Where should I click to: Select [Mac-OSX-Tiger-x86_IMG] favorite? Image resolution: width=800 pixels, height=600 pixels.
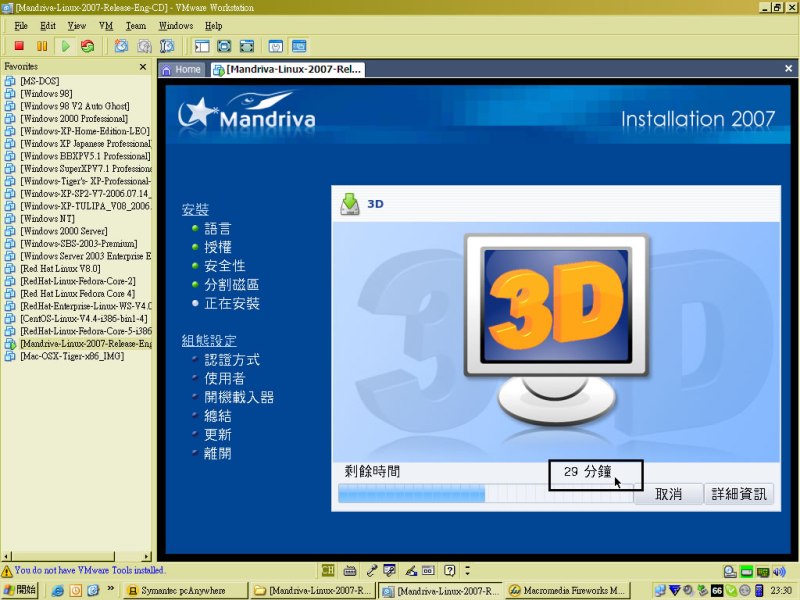click(72, 356)
